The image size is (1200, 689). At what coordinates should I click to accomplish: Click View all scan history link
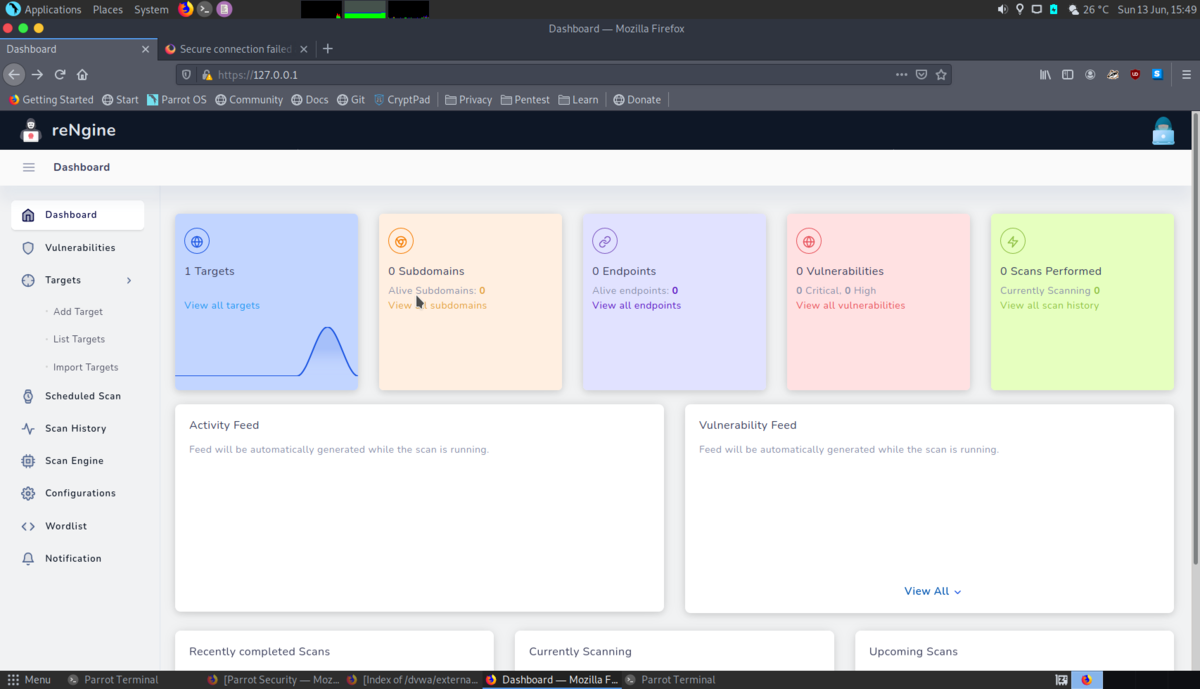point(1049,305)
